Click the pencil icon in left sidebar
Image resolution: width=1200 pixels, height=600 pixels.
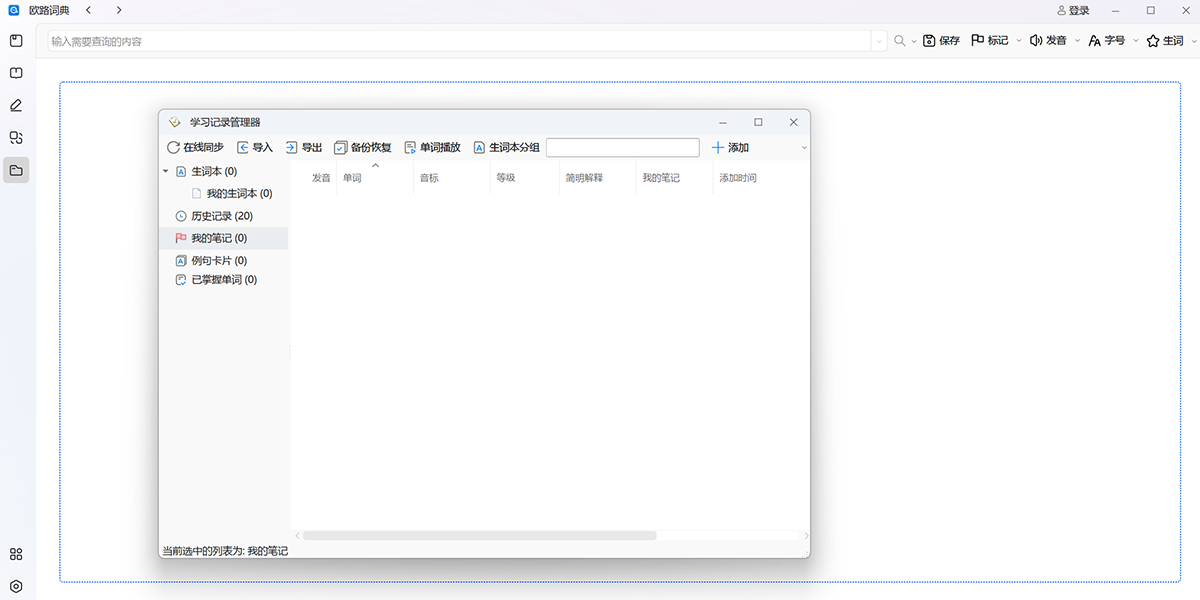click(16, 105)
